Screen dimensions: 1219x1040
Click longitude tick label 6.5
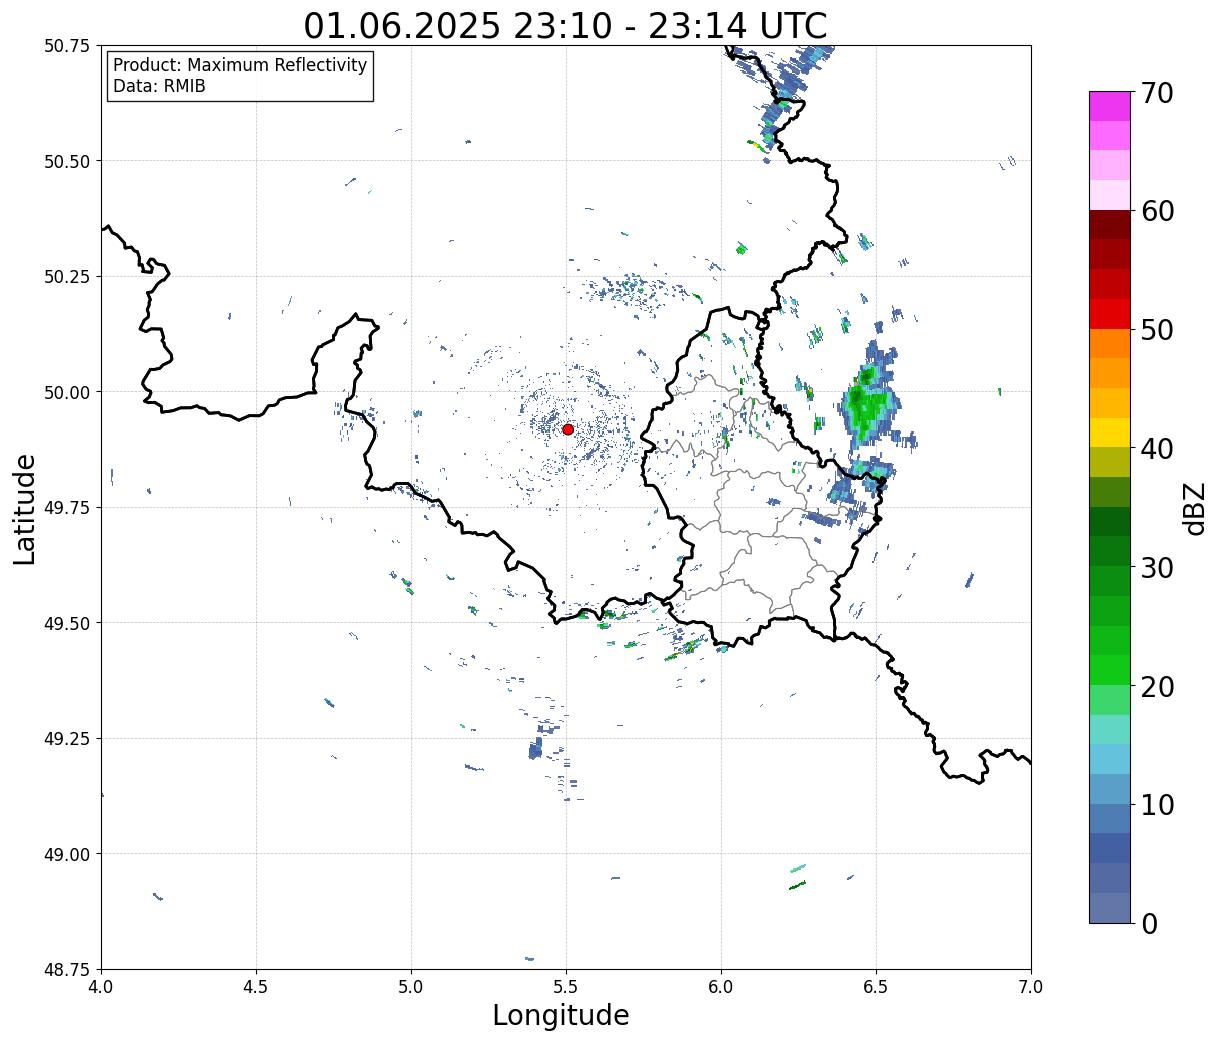pyautogui.click(x=876, y=986)
